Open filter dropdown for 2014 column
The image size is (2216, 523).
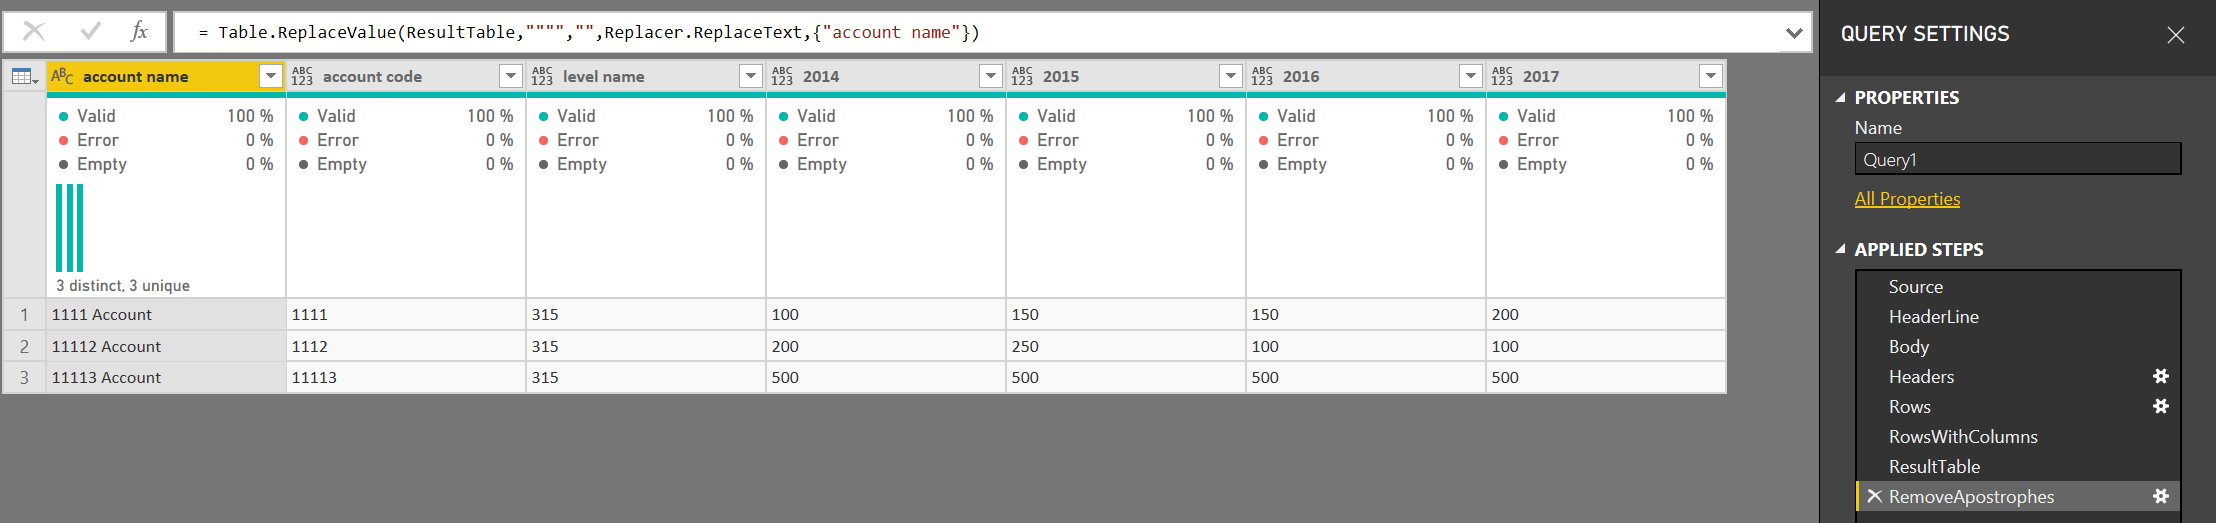click(991, 76)
